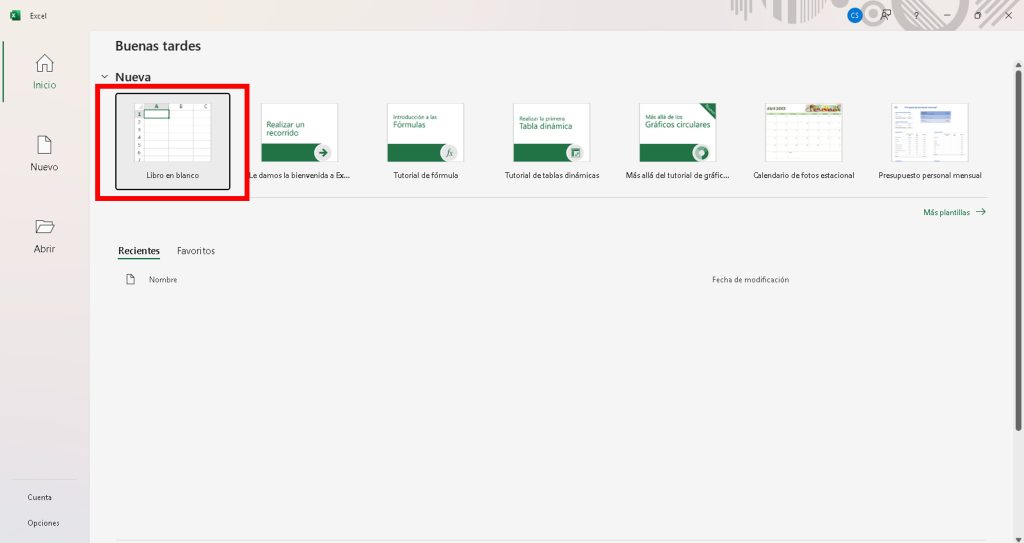Viewport: 1024px width, 543px height.
Task: Open Opciones in the sidebar
Action: [x=43, y=523]
